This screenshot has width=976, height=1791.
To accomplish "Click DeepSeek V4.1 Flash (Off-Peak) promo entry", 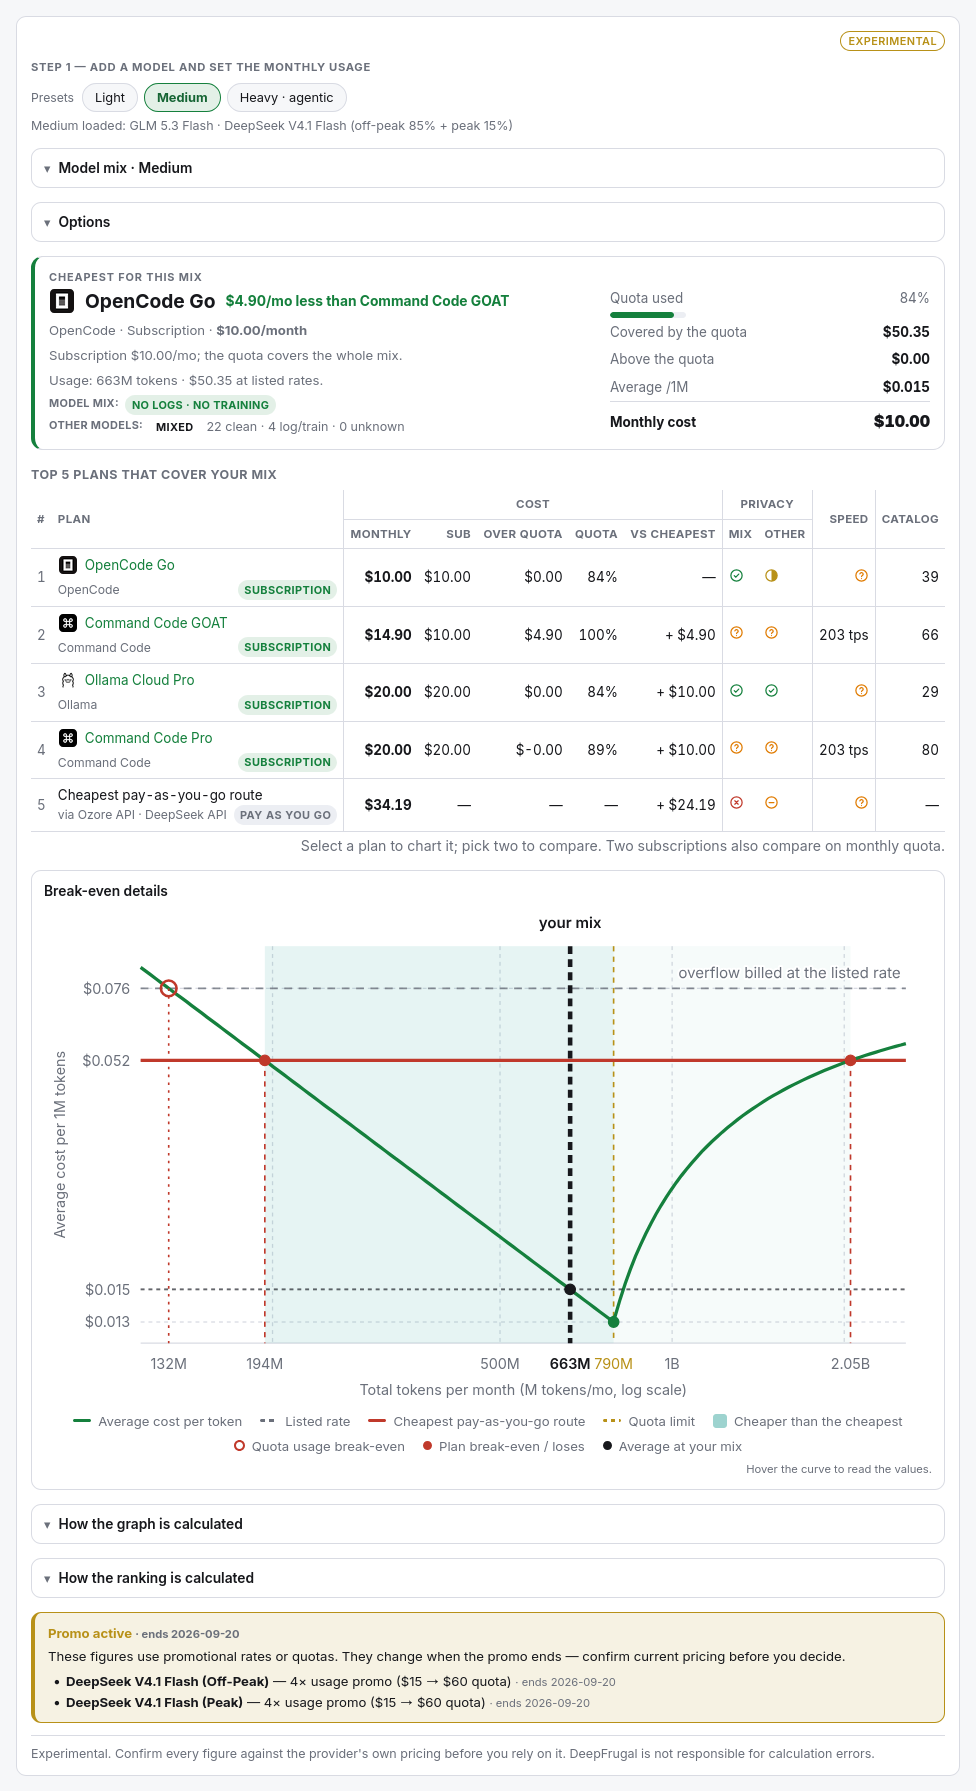I will pos(341,1682).
